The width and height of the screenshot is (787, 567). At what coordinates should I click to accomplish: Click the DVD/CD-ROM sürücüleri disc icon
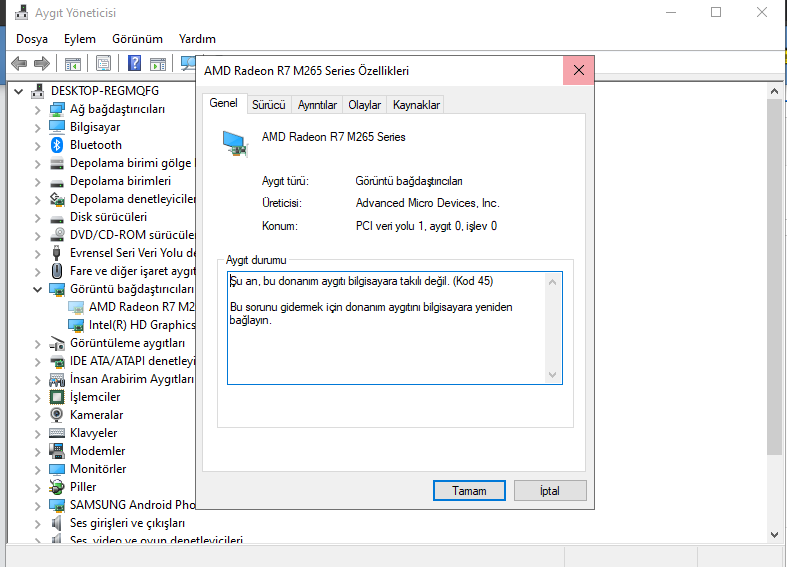pos(57,235)
